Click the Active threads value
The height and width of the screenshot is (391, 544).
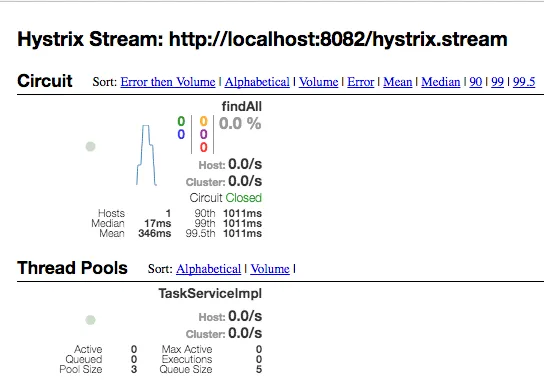click(134, 349)
